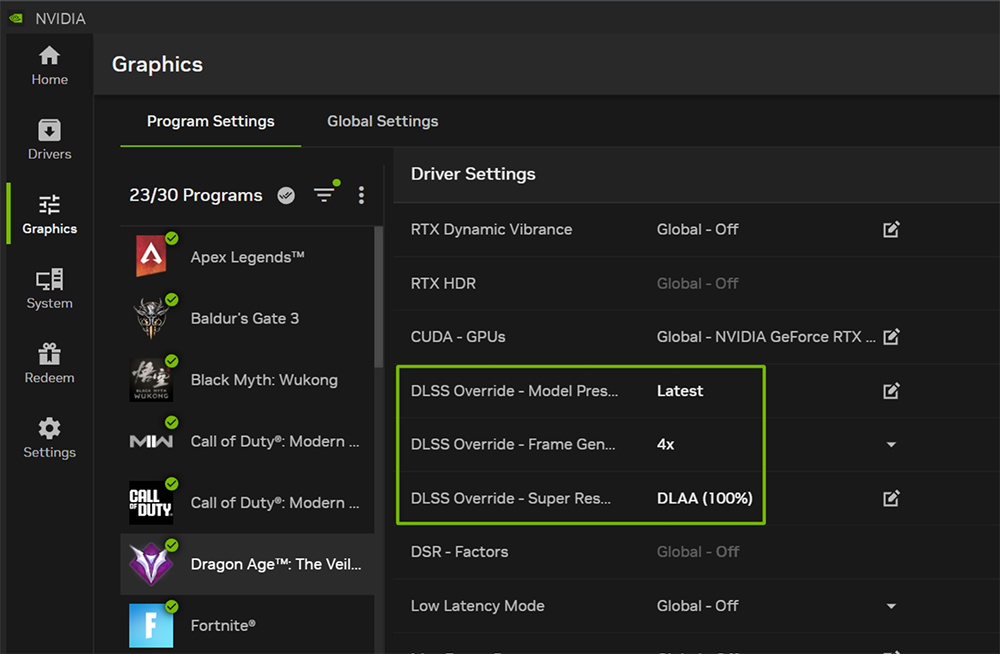Toggle the optimized-programs checkmark badge filter

coord(287,196)
